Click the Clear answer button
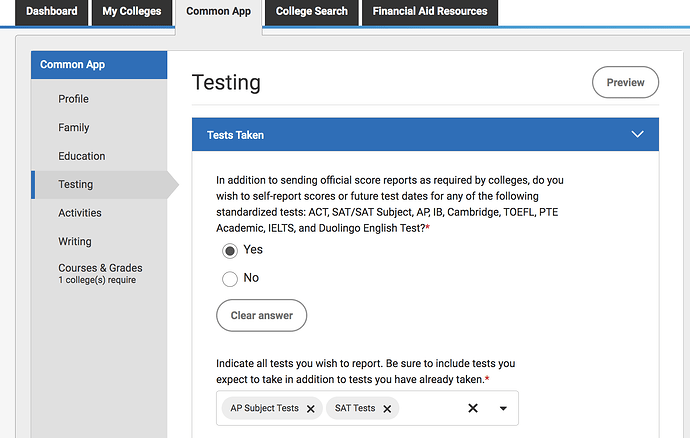 point(261,315)
